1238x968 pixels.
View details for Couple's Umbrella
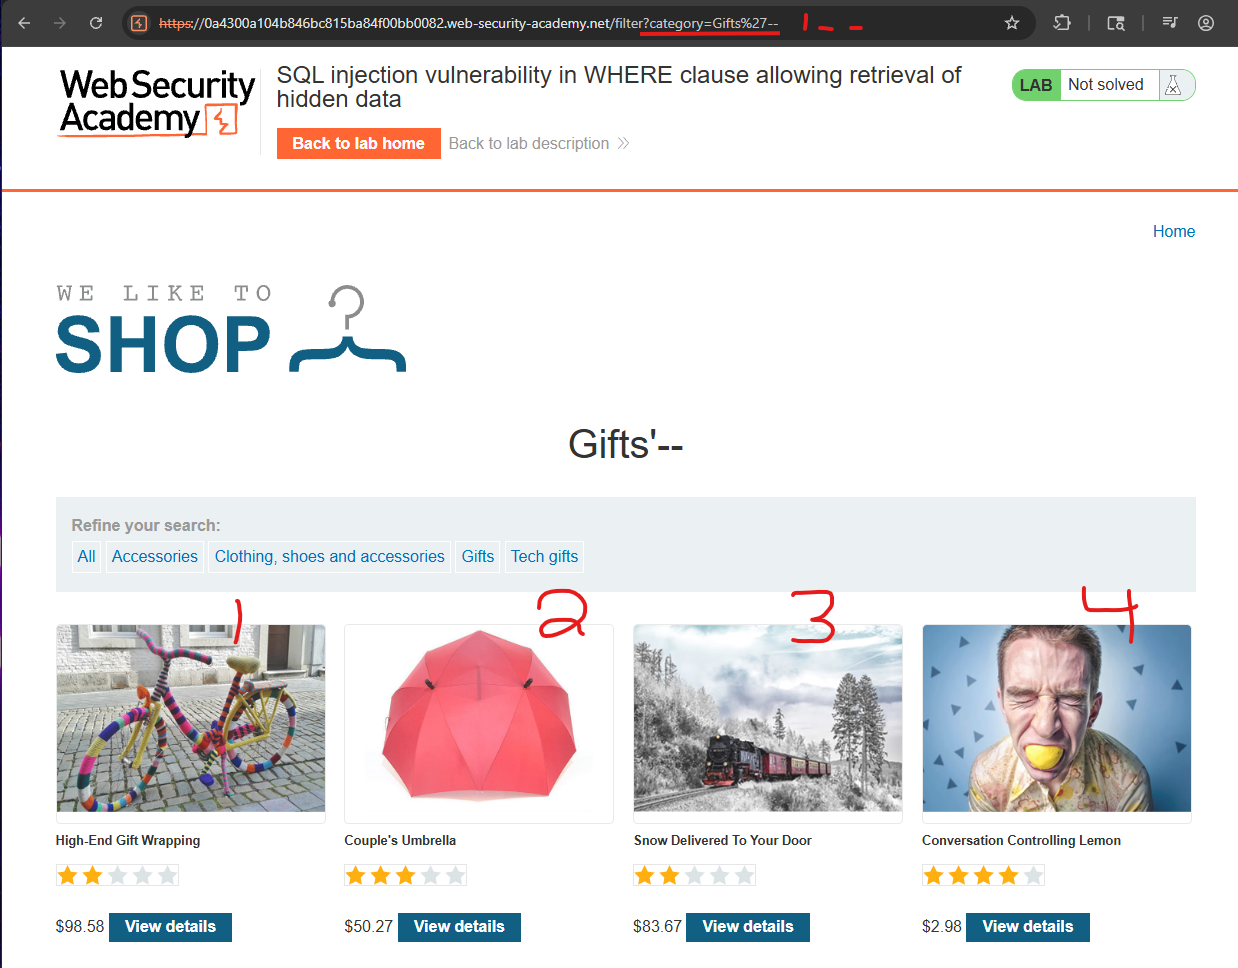pyautogui.click(x=459, y=927)
